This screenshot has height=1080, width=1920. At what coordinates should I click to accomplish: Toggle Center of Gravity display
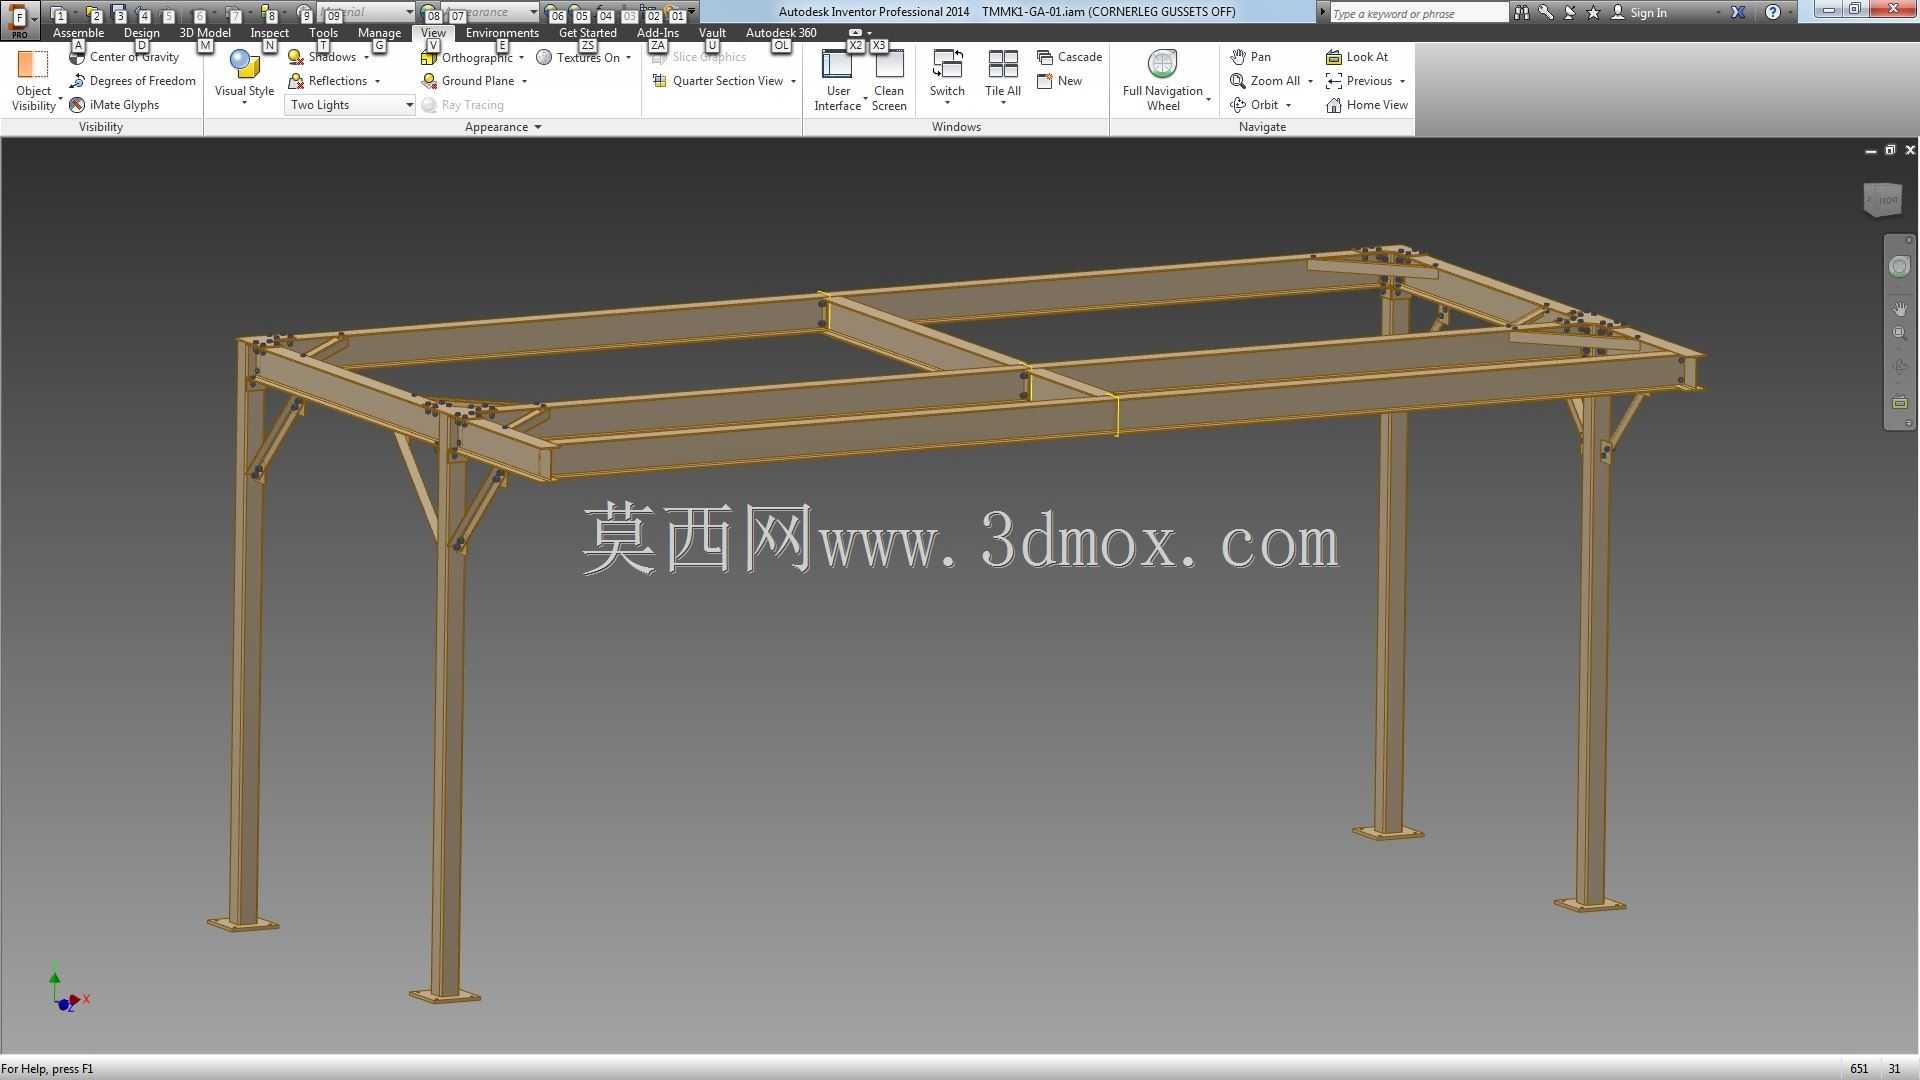124,57
